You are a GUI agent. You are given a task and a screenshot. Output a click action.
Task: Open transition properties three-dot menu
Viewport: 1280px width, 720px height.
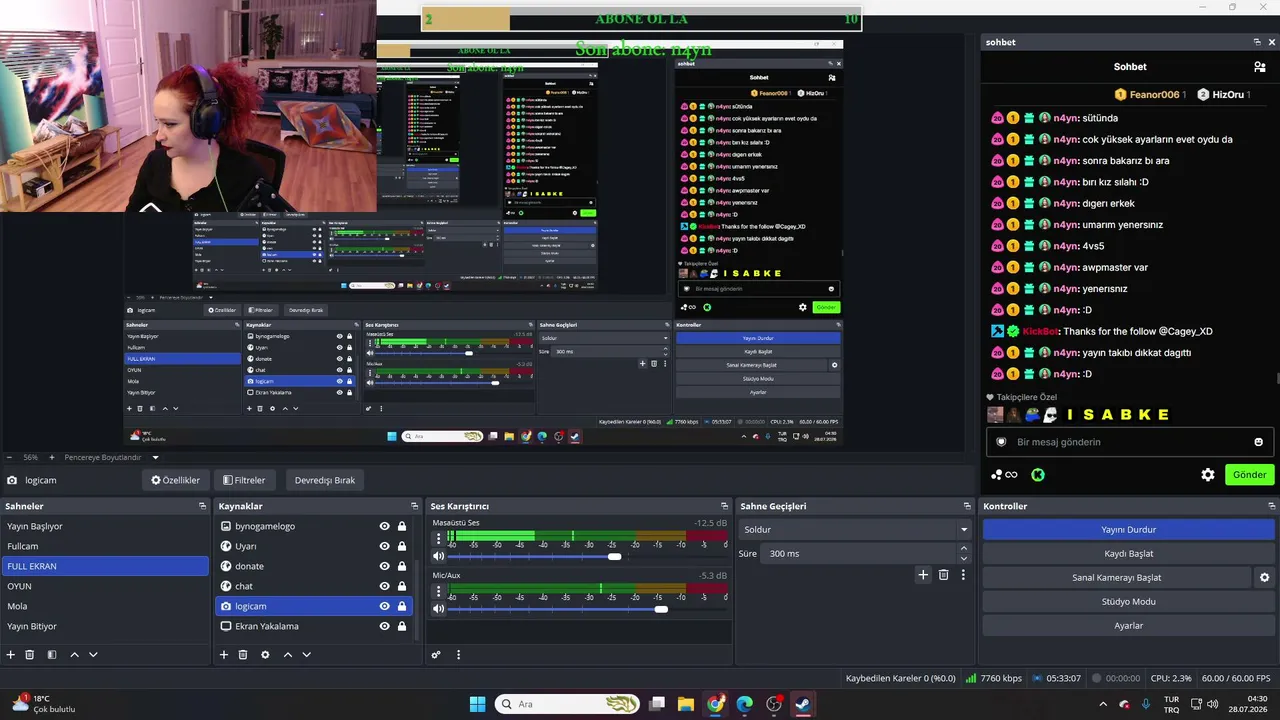click(x=964, y=575)
